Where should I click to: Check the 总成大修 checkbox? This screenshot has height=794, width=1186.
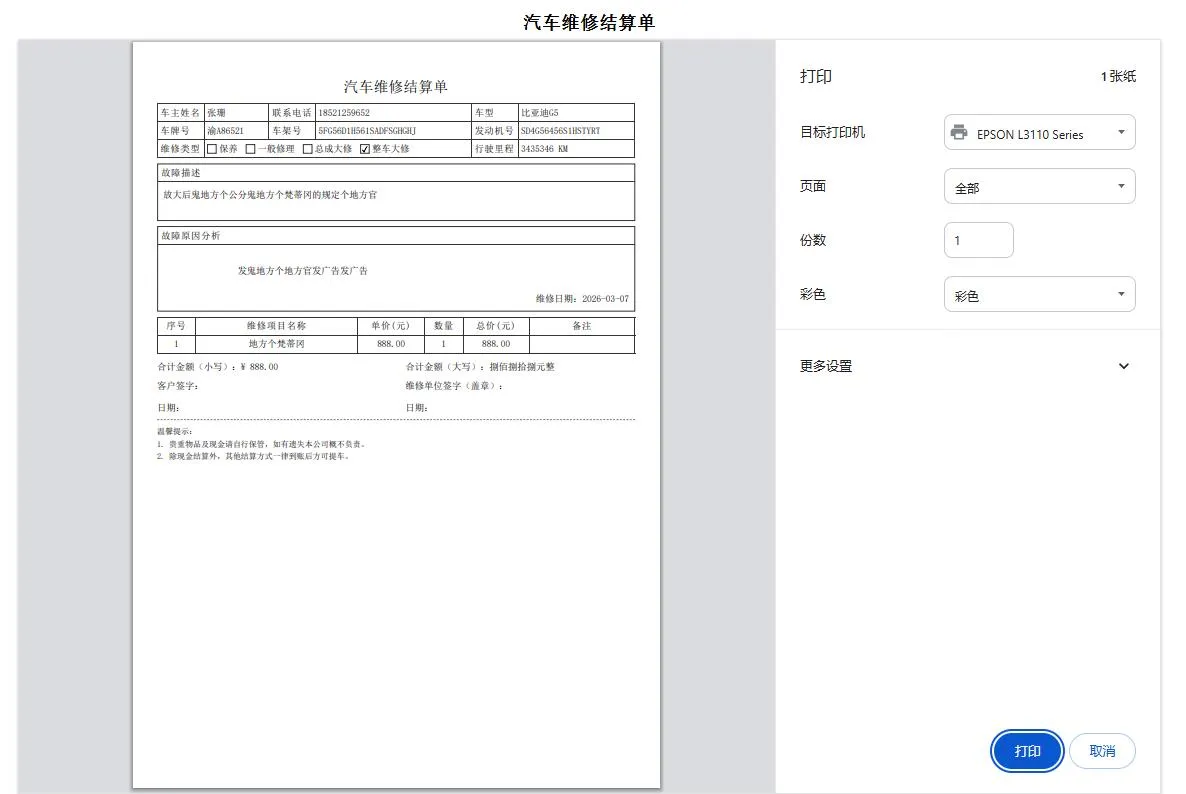(x=306, y=148)
